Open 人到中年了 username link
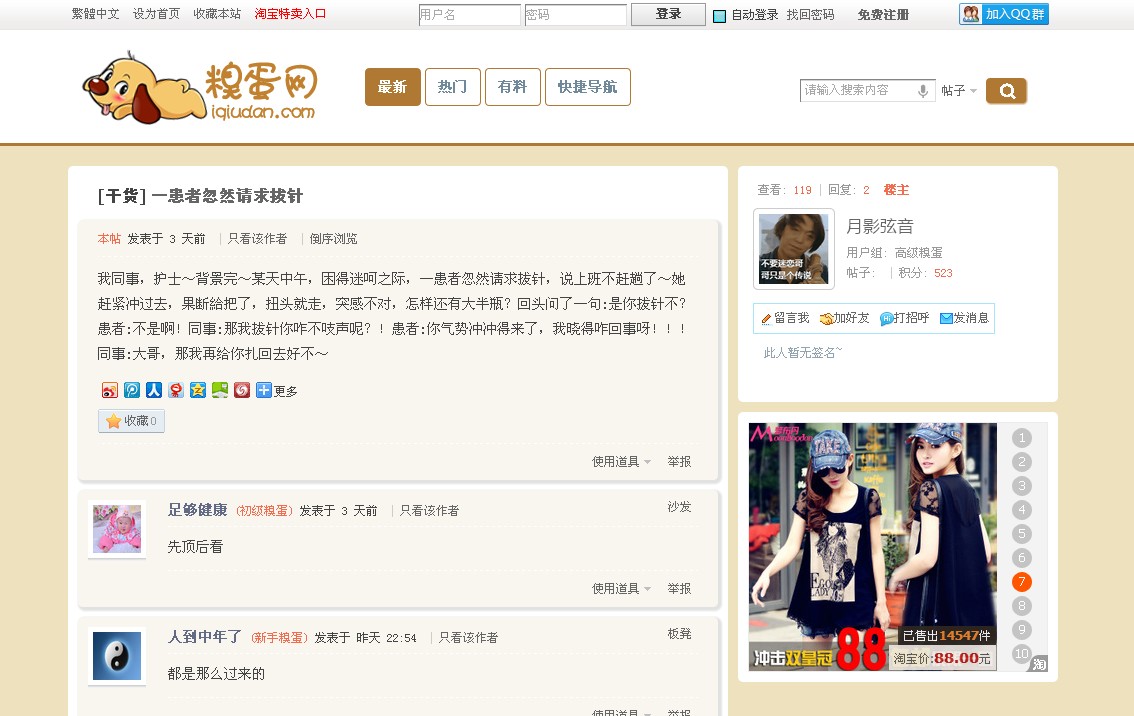 [x=205, y=637]
